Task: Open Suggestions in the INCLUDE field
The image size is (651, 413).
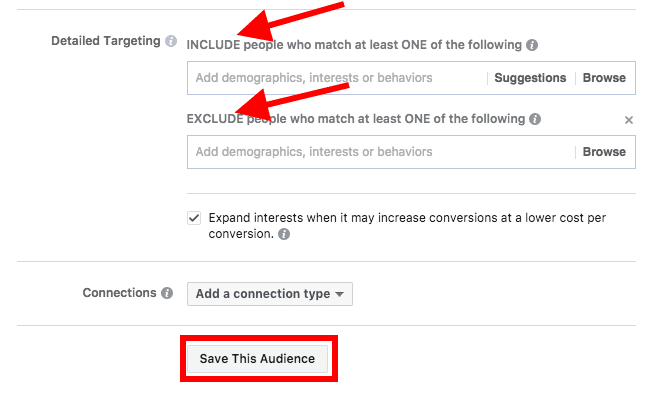Action: 530,78
